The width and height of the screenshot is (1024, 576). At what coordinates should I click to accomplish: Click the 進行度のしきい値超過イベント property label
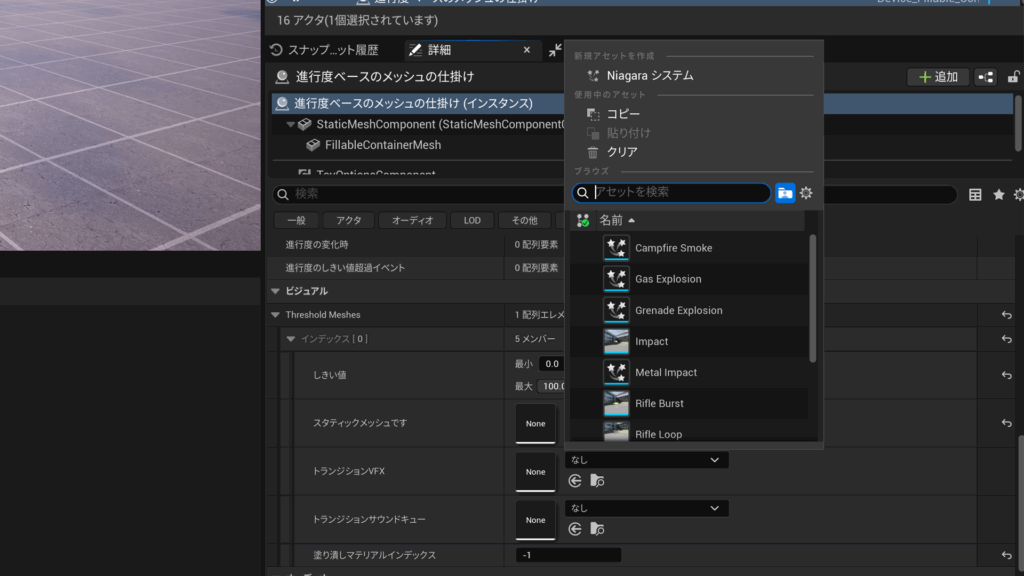[x=345, y=268]
